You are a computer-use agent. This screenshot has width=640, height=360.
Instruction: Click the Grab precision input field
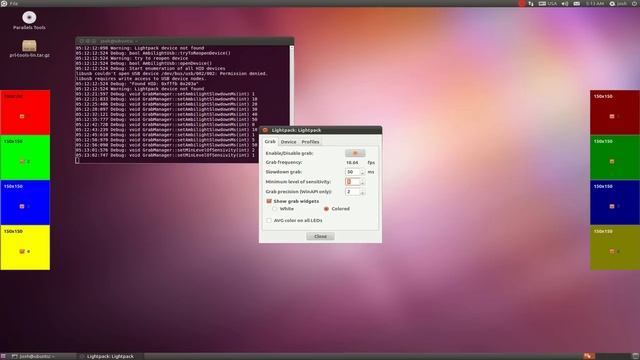(353, 191)
